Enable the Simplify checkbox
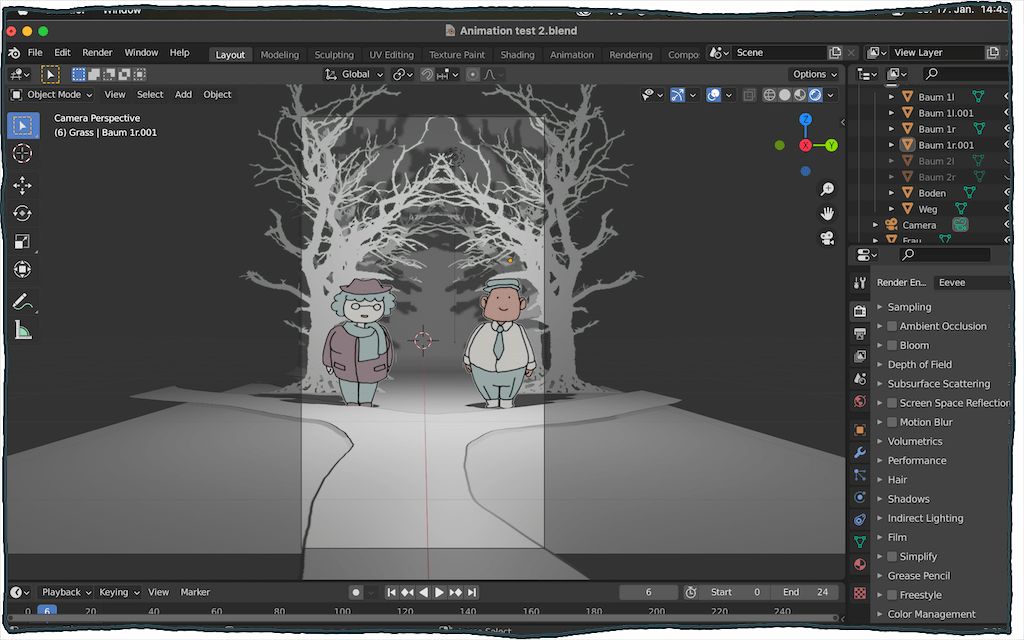Viewport: 1024px width, 640px height. (892, 557)
